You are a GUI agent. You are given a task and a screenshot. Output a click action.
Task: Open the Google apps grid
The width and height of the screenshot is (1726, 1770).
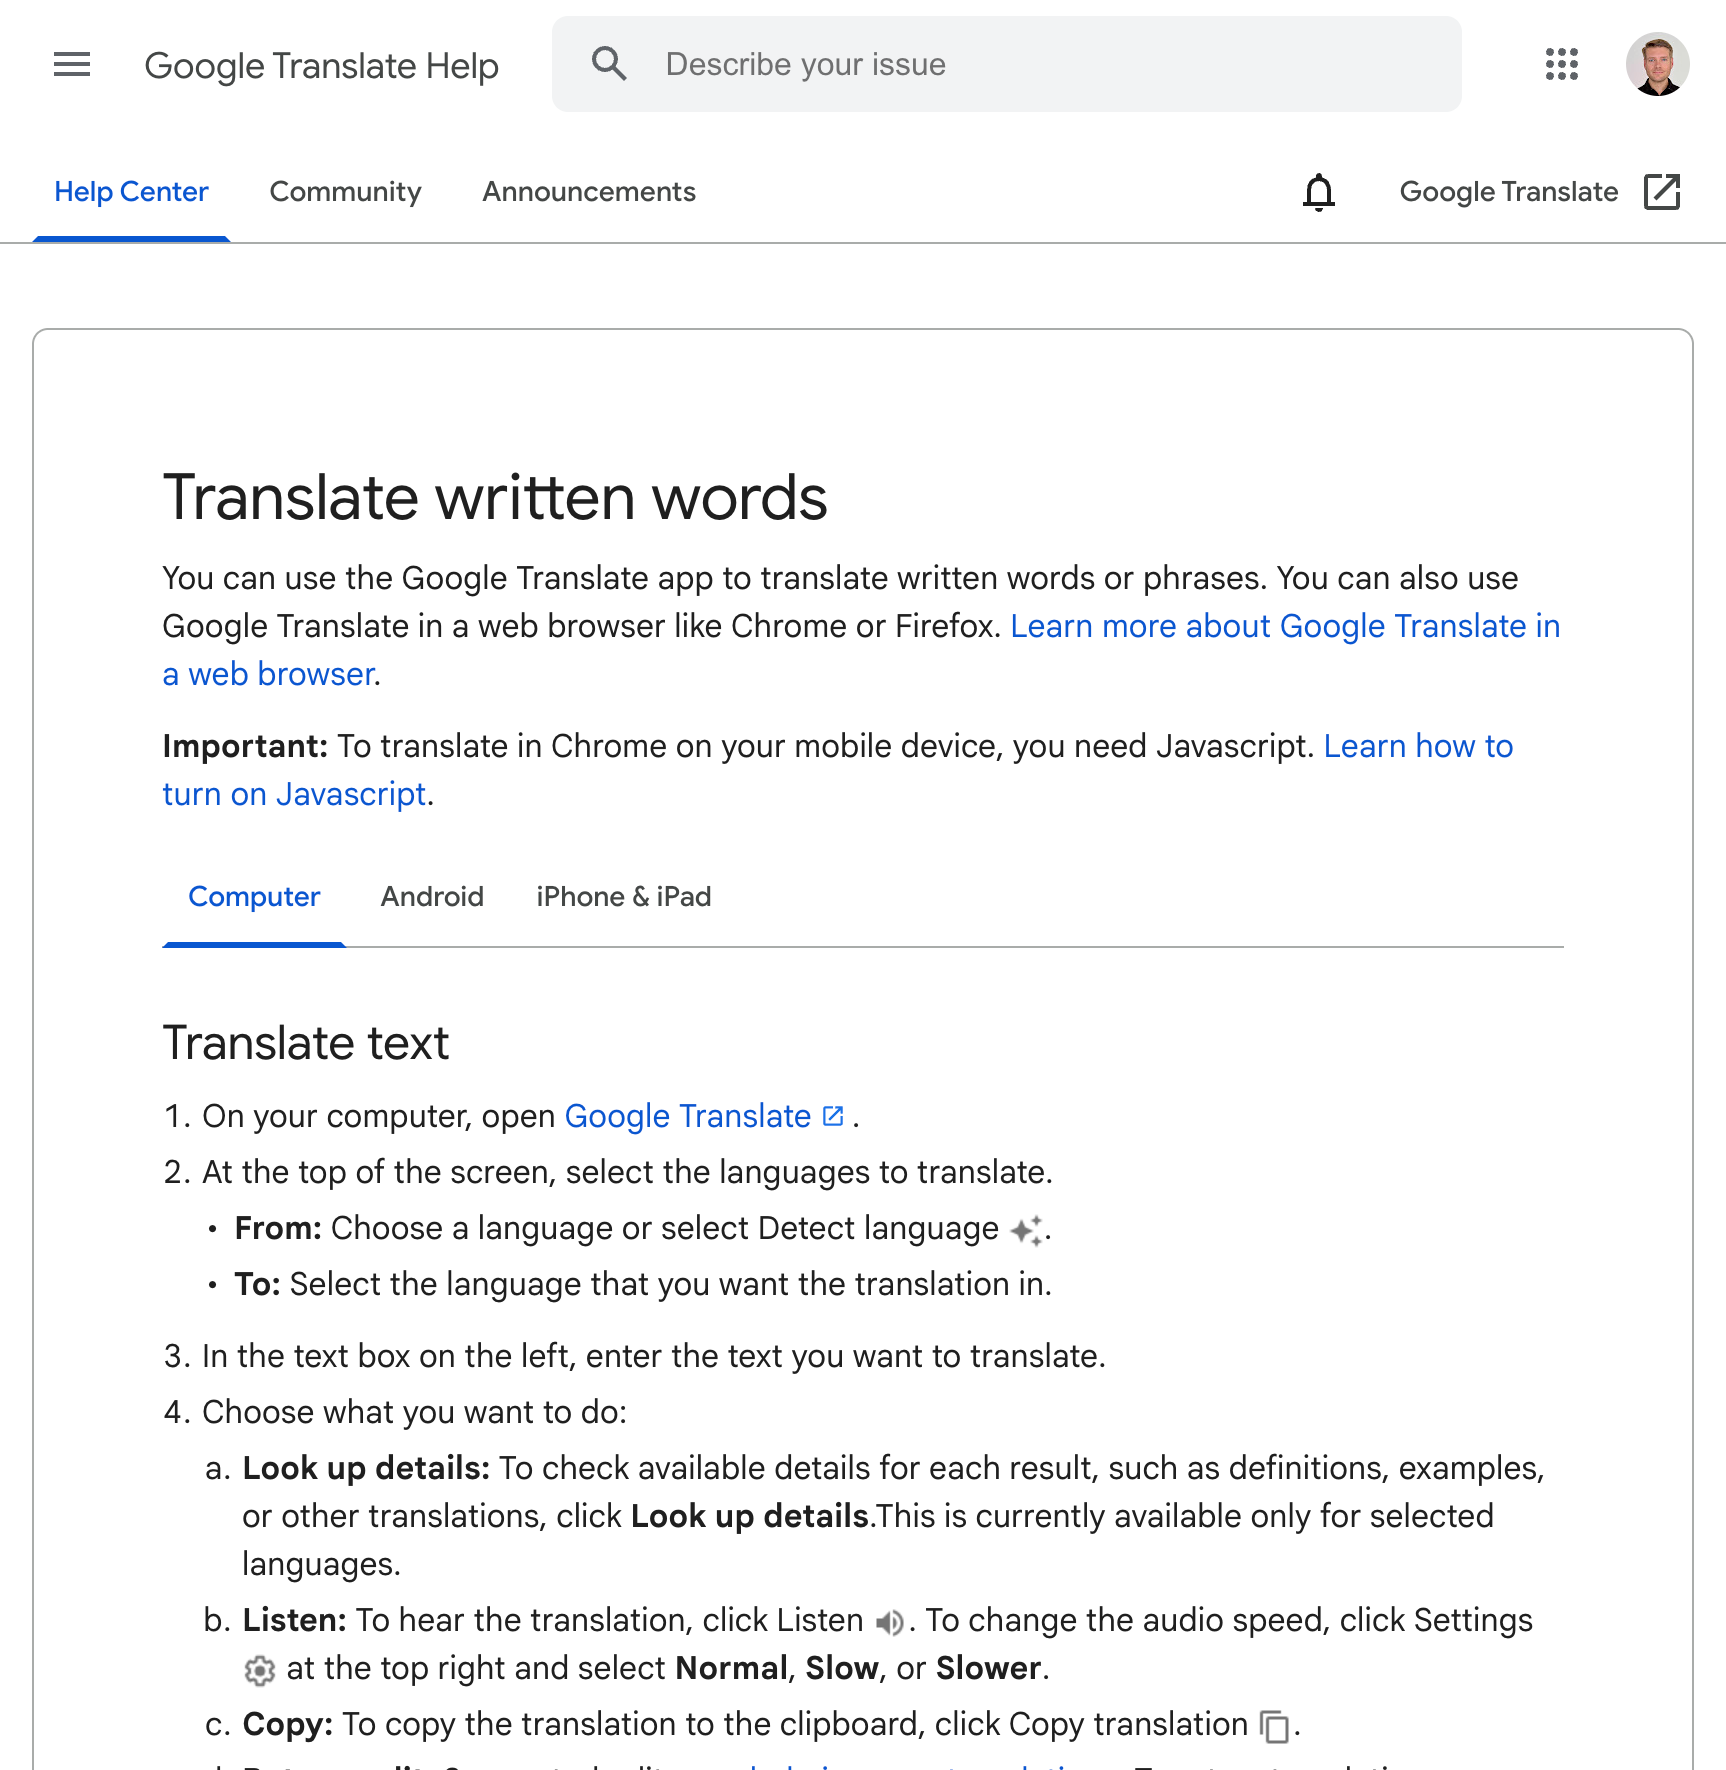1561,65
